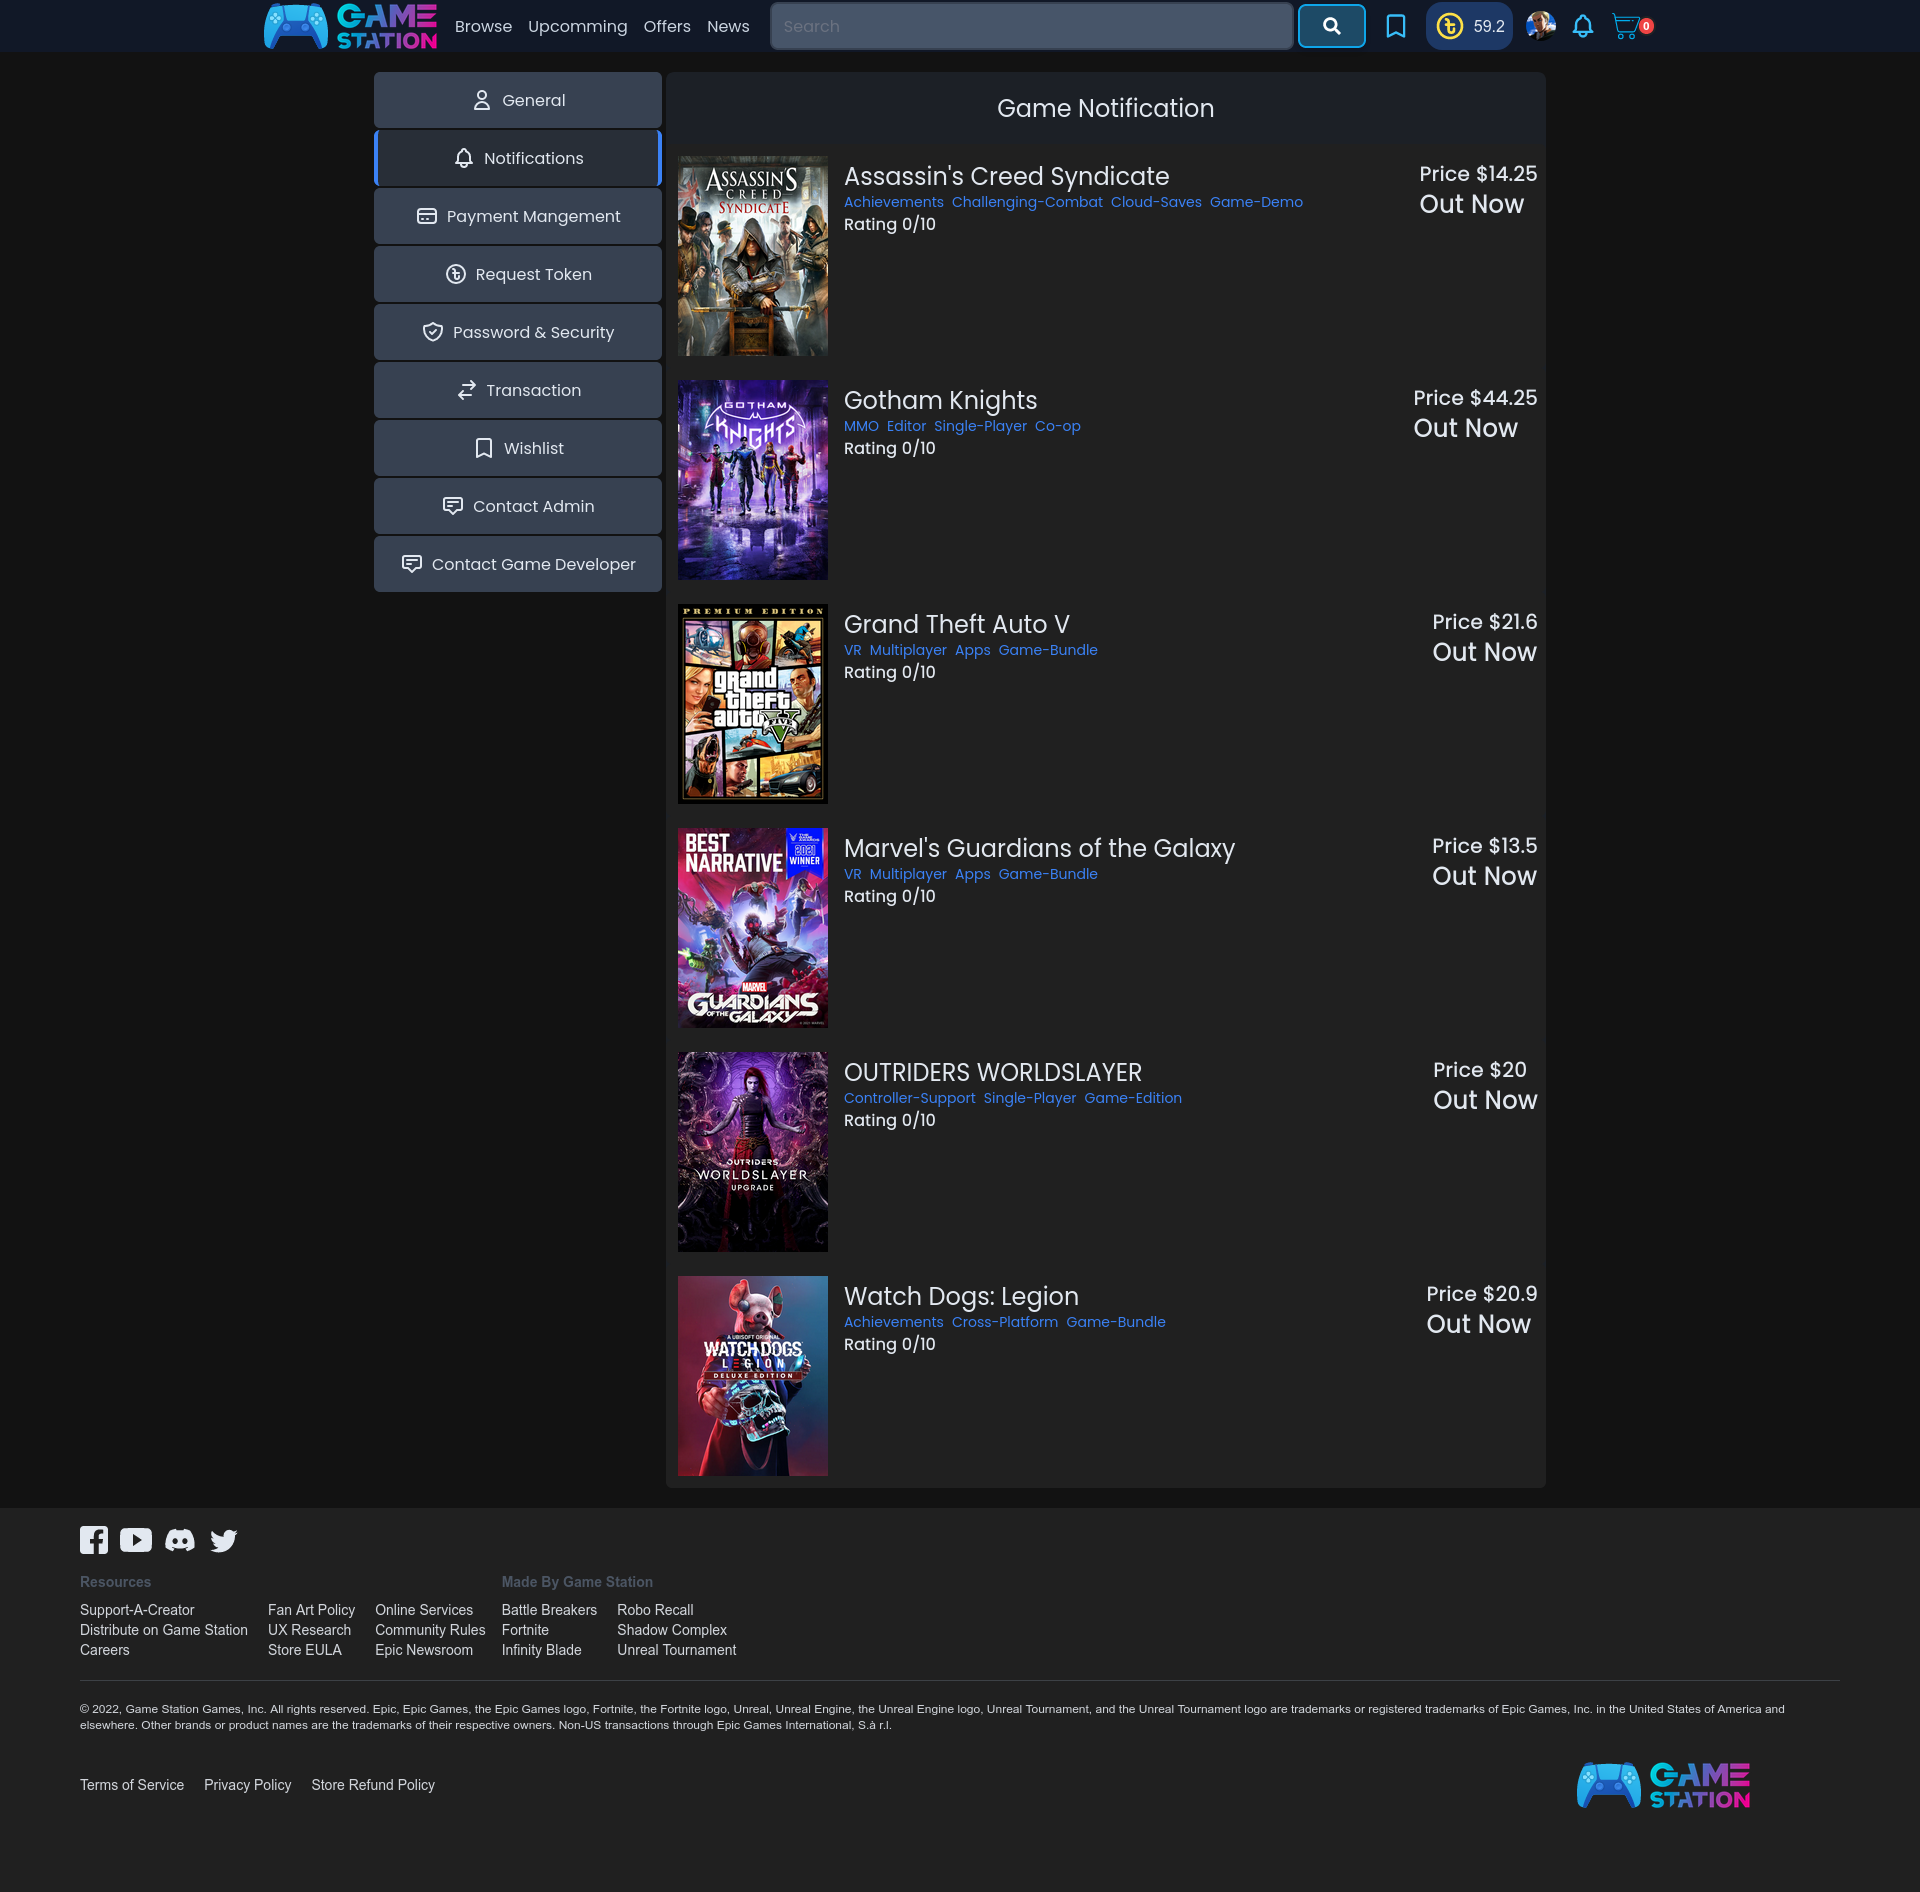This screenshot has height=1892, width=1920.
Task: Click the token coin balance icon
Action: coord(1449,26)
